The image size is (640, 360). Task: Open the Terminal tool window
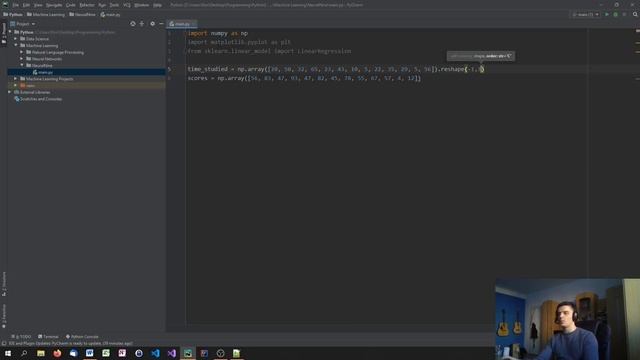click(48, 337)
